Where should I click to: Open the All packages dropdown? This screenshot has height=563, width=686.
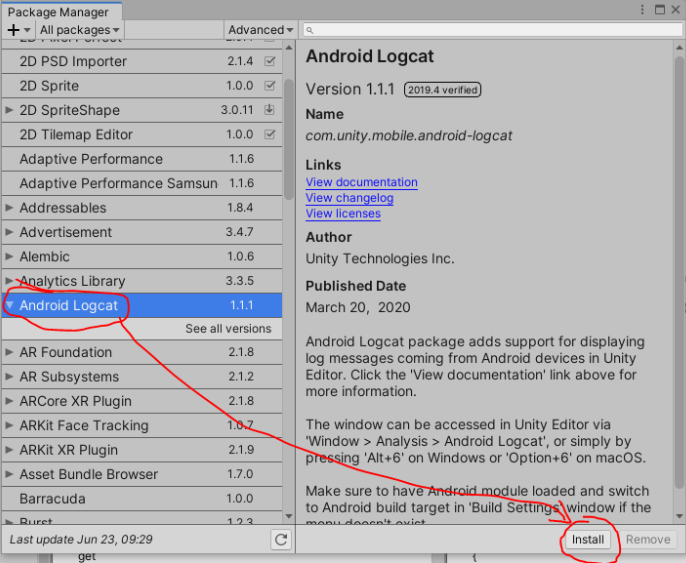pyautogui.click(x=80, y=30)
